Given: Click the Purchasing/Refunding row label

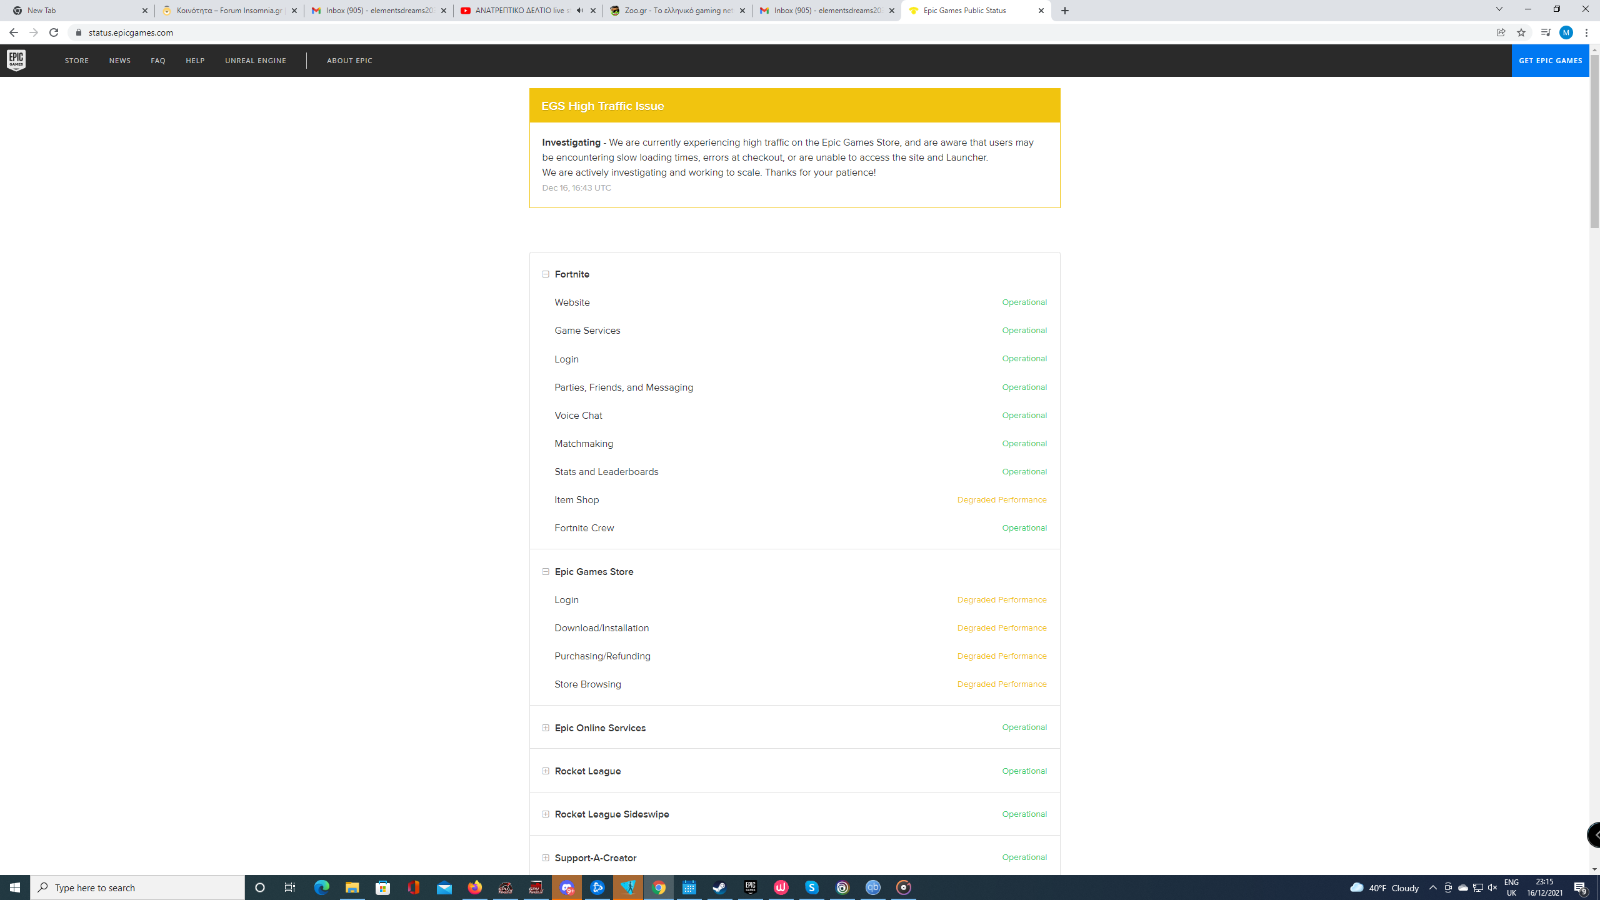Looking at the screenshot, I should click(603, 656).
